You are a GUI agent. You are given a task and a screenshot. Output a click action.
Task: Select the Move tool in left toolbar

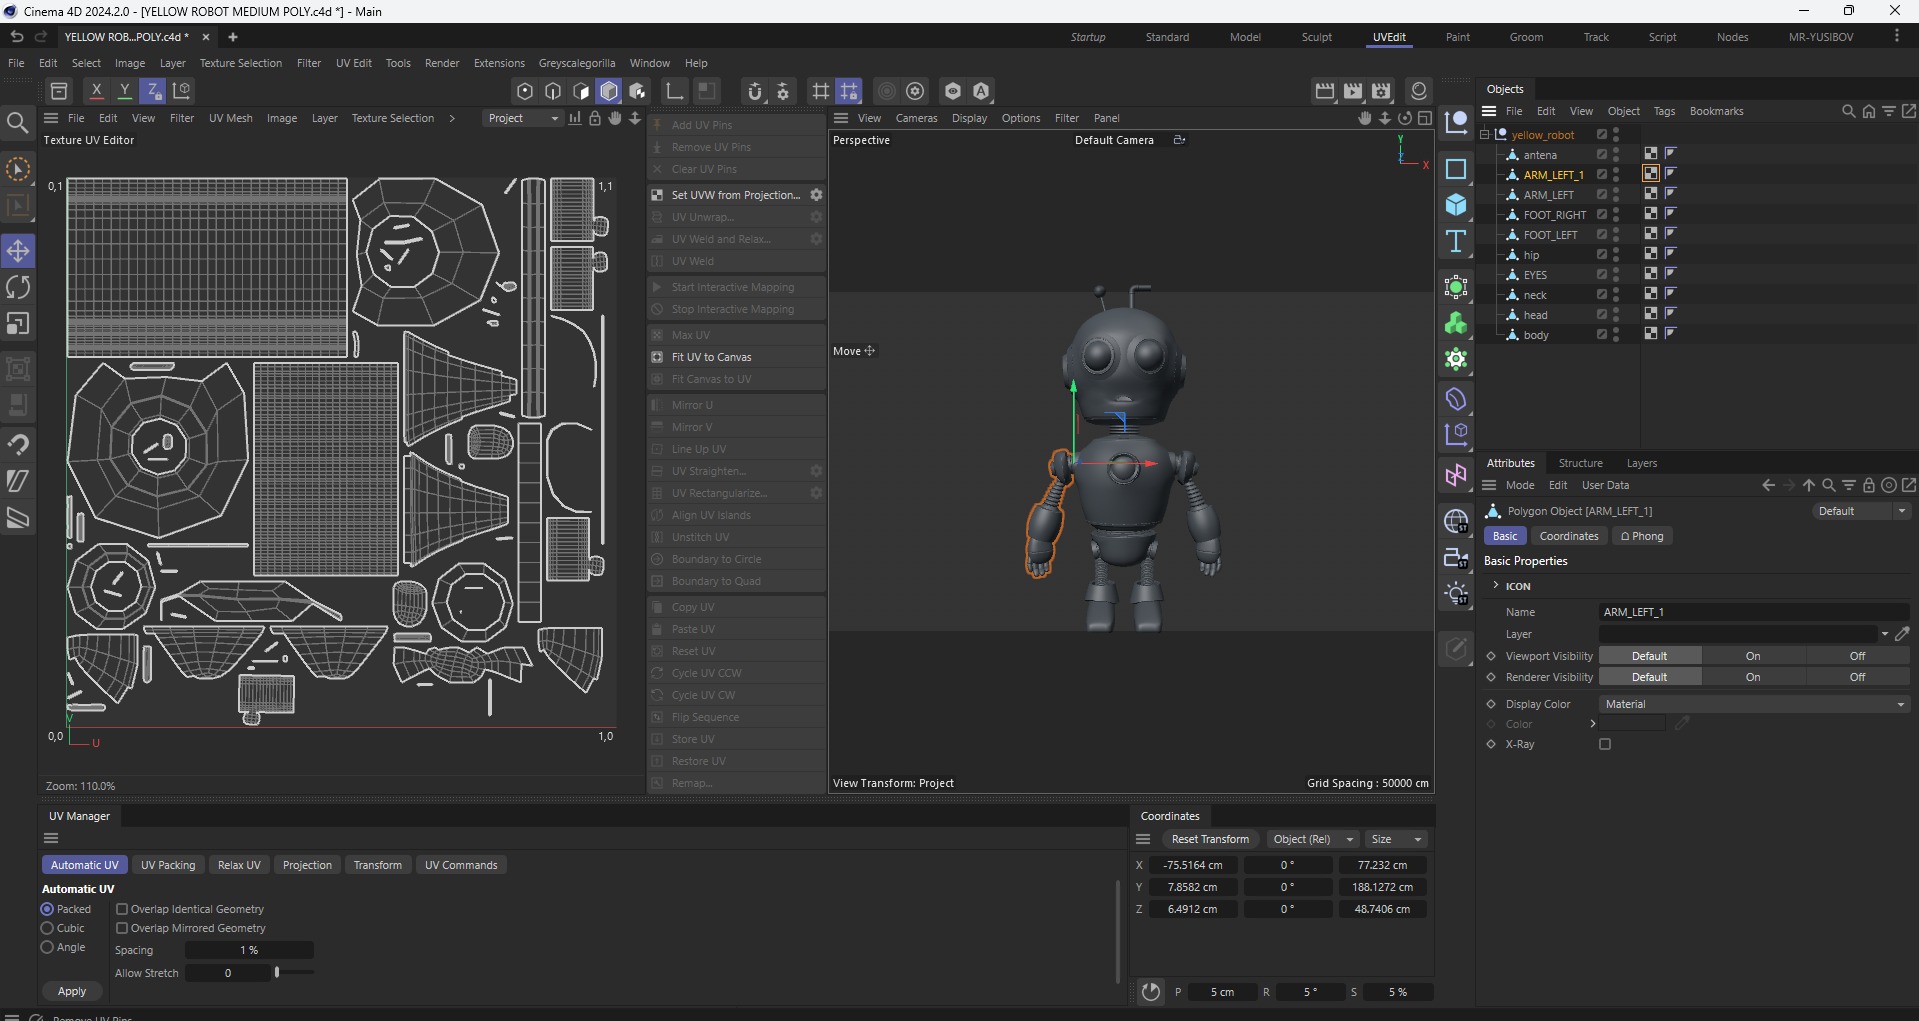tap(18, 251)
